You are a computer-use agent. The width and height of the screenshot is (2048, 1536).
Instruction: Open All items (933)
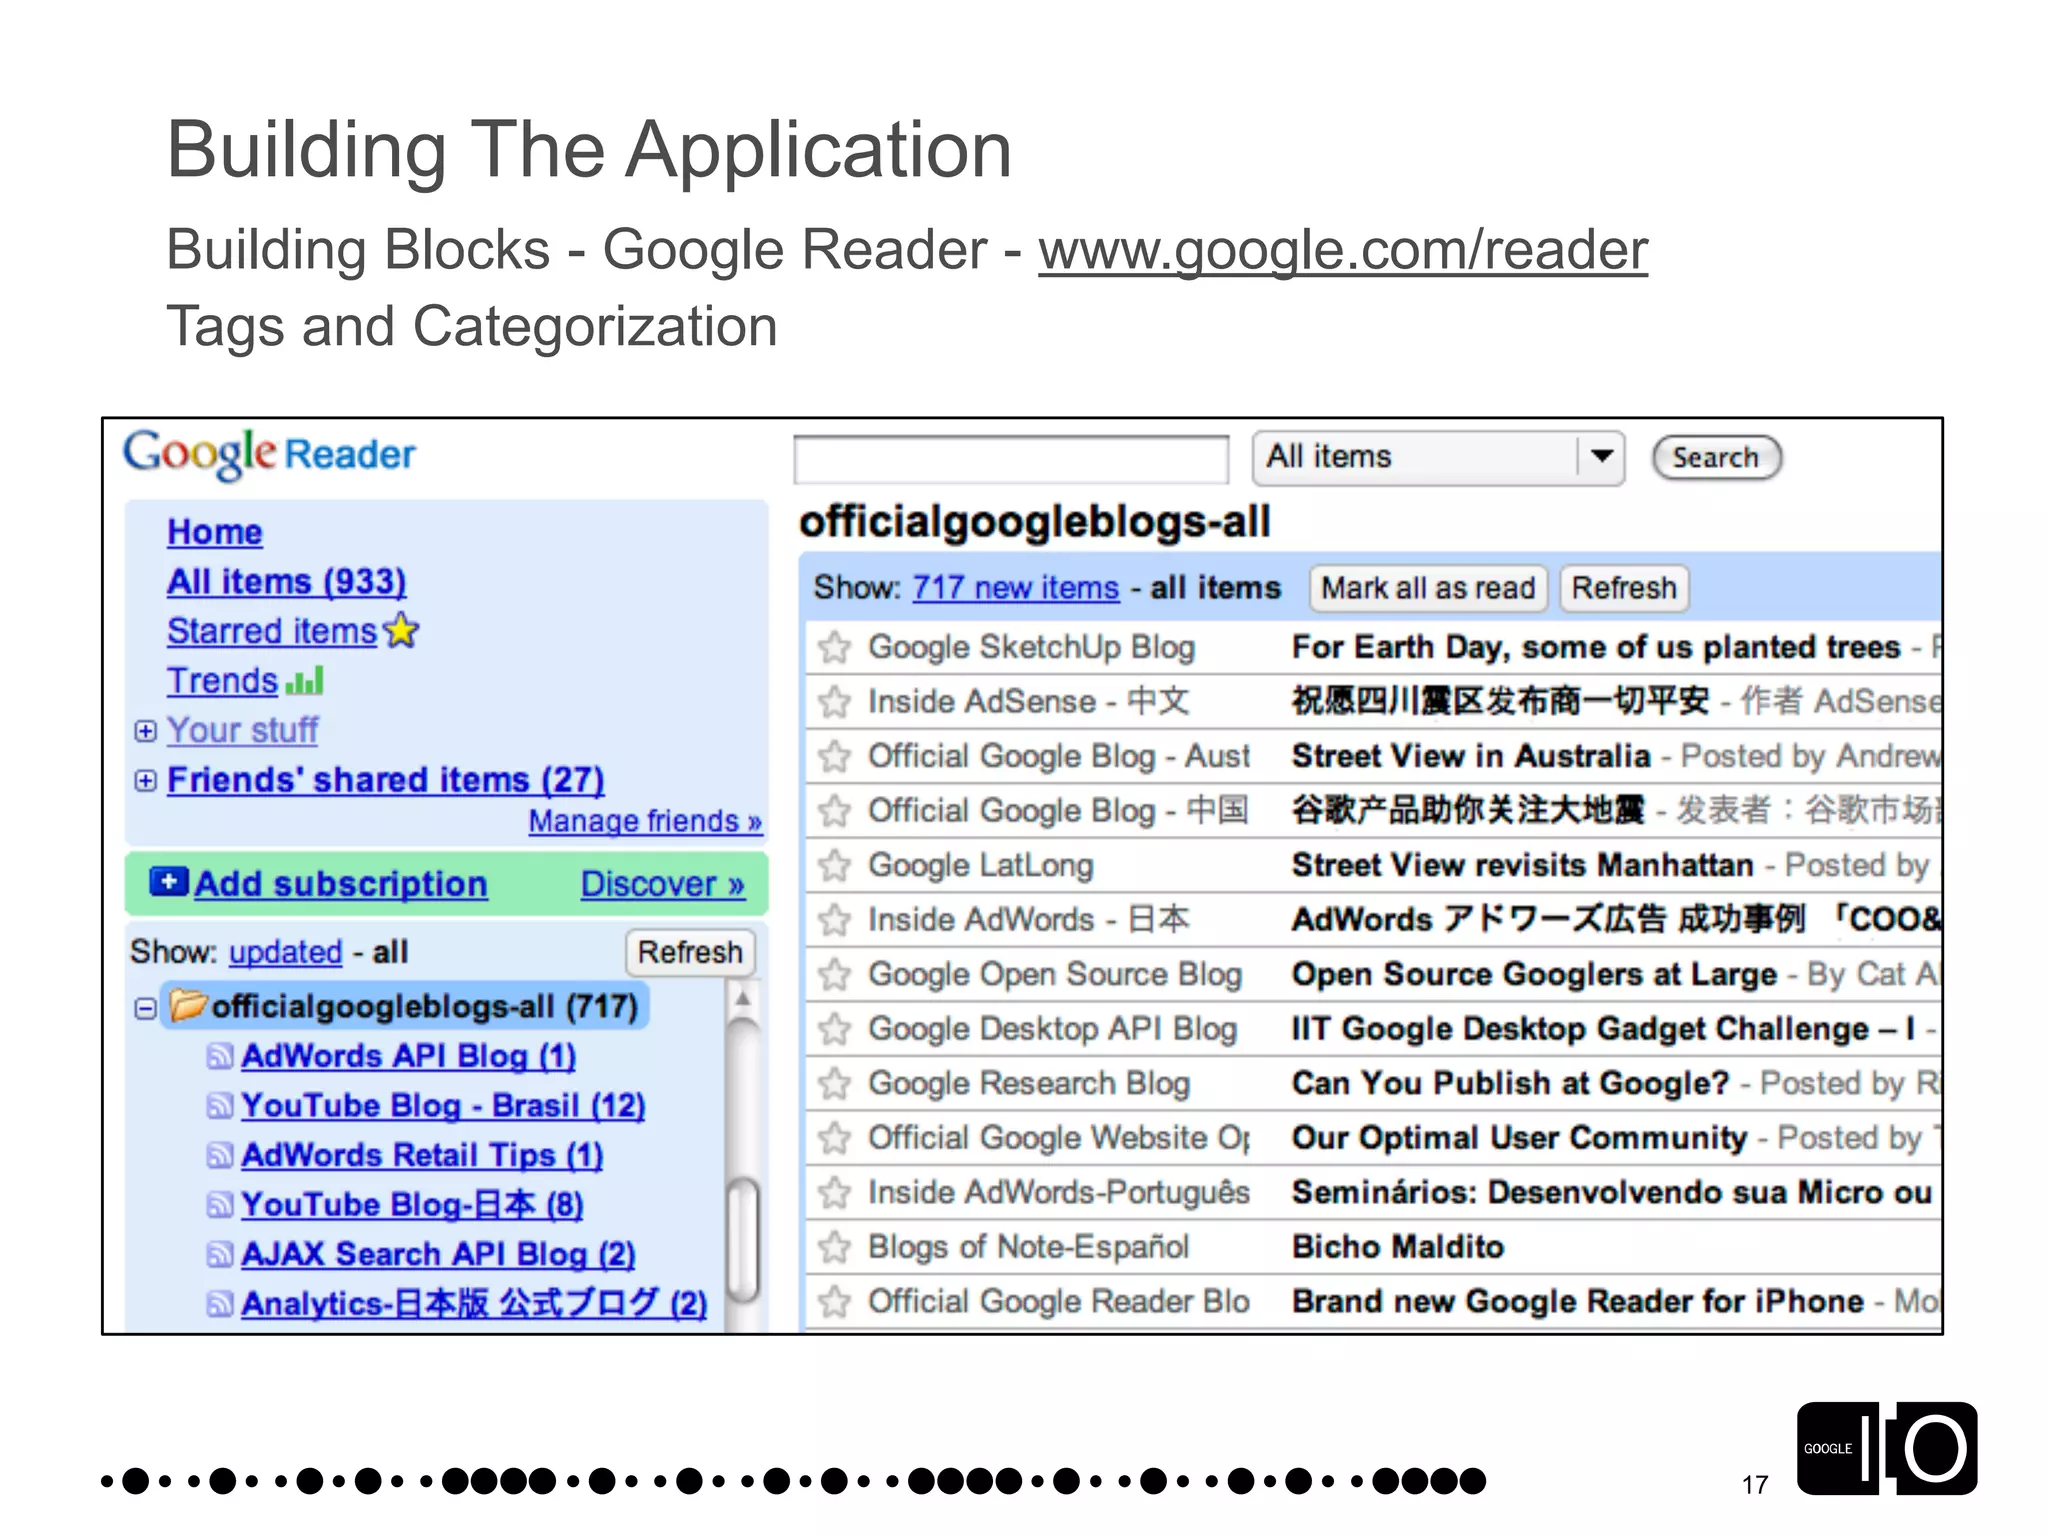287,581
